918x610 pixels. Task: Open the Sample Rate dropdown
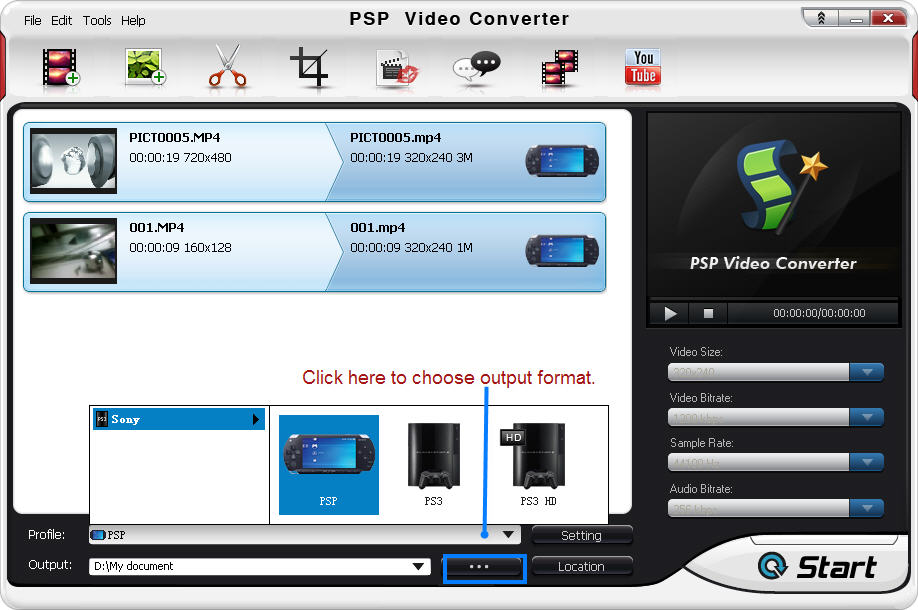[866, 462]
